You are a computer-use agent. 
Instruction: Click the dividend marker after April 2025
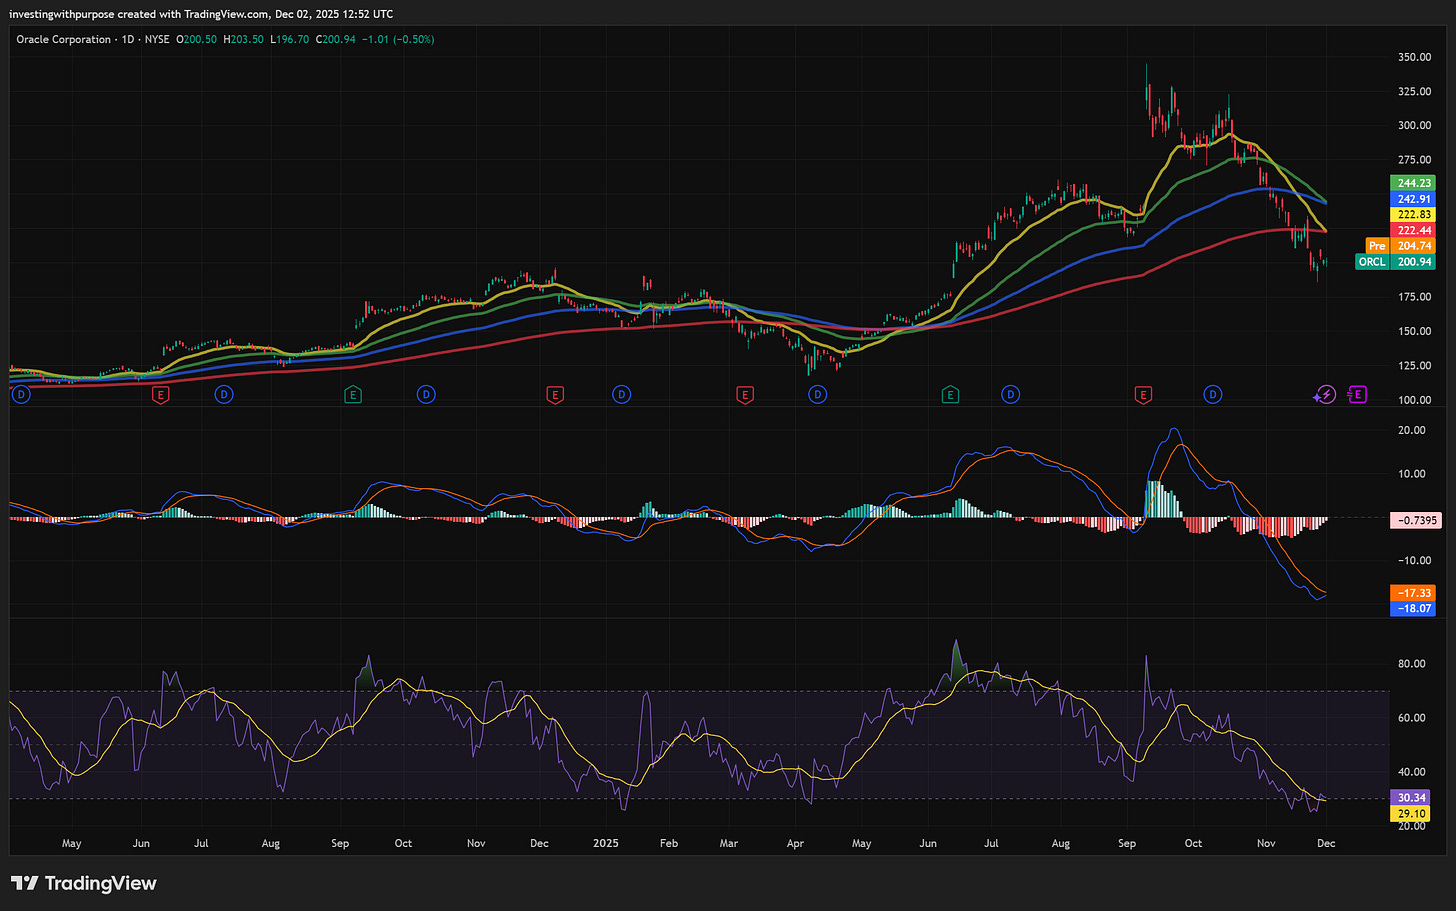coord(818,395)
